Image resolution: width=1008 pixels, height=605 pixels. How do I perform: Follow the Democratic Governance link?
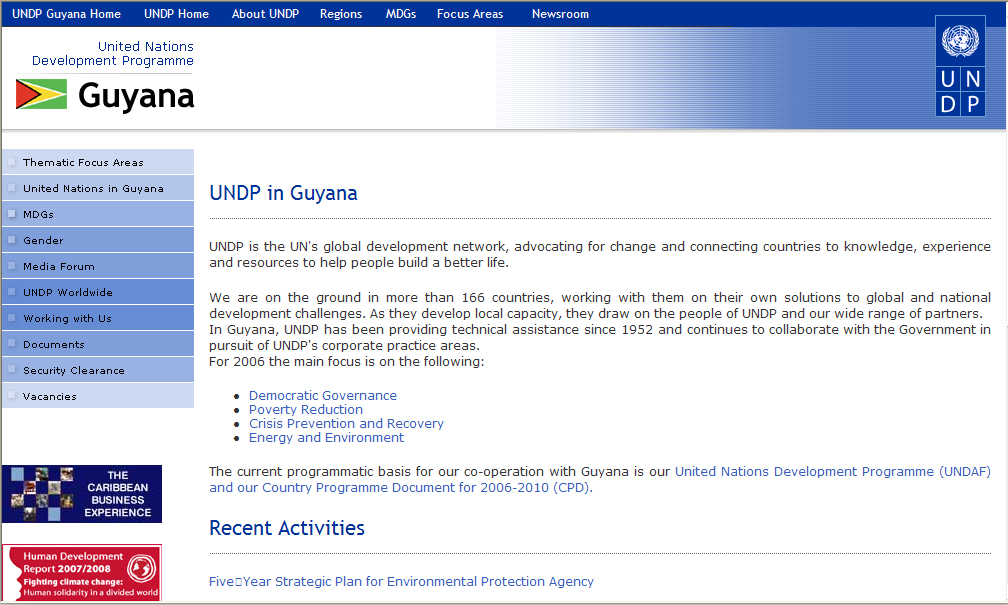[x=323, y=396]
